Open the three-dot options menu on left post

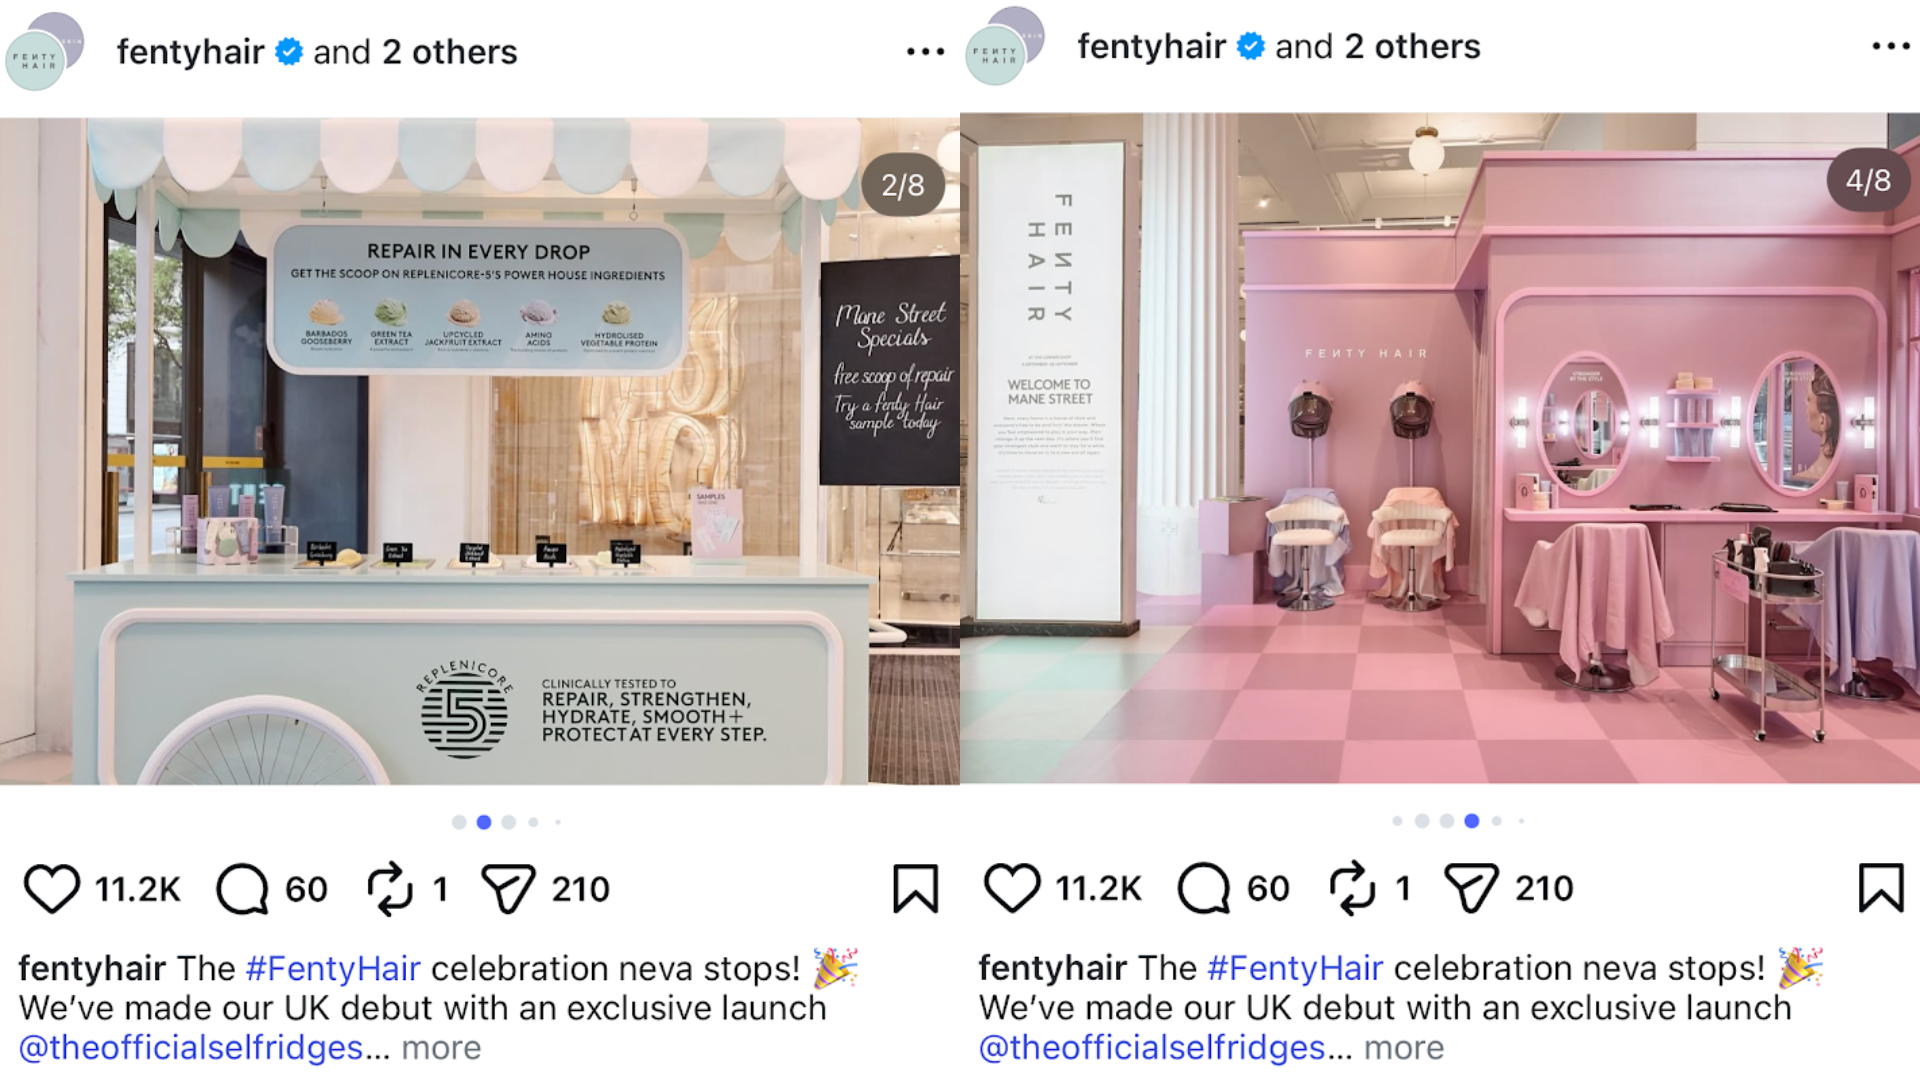tap(925, 51)
